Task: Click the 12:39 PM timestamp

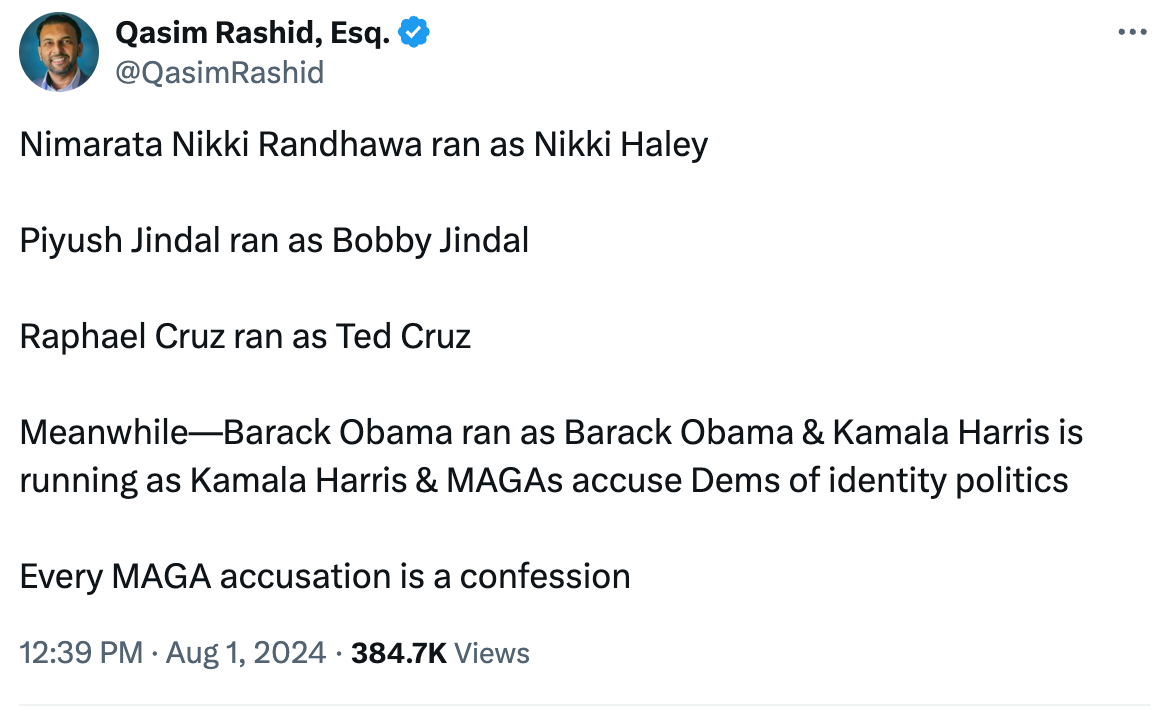Action: pyautogui.click(x=81, y=653)
